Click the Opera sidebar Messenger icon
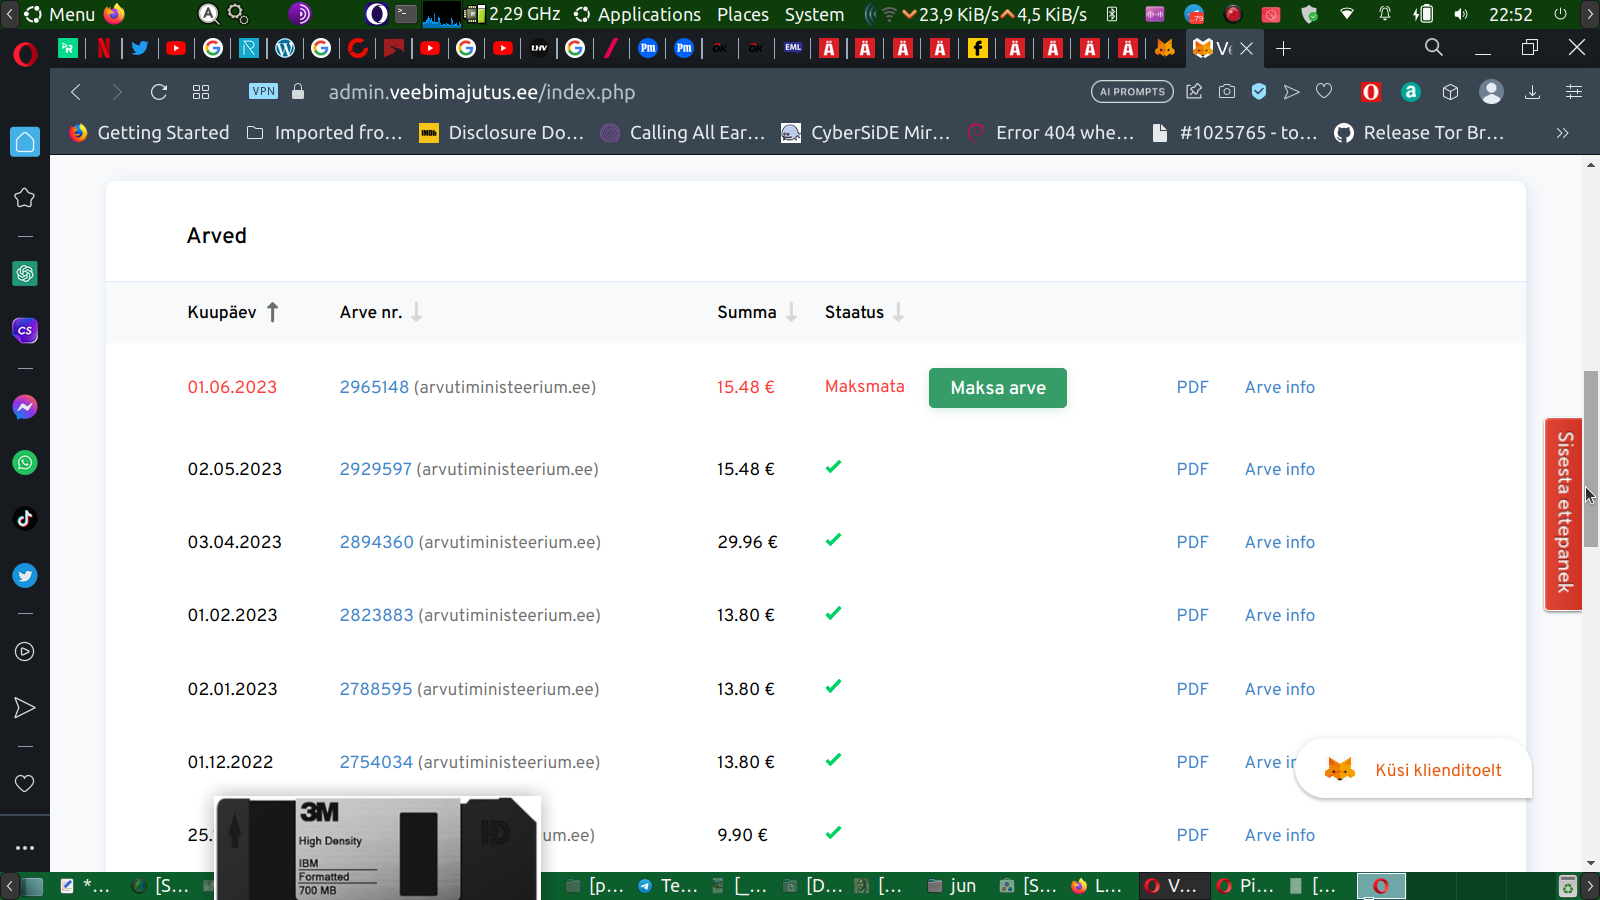 point(25,407)
